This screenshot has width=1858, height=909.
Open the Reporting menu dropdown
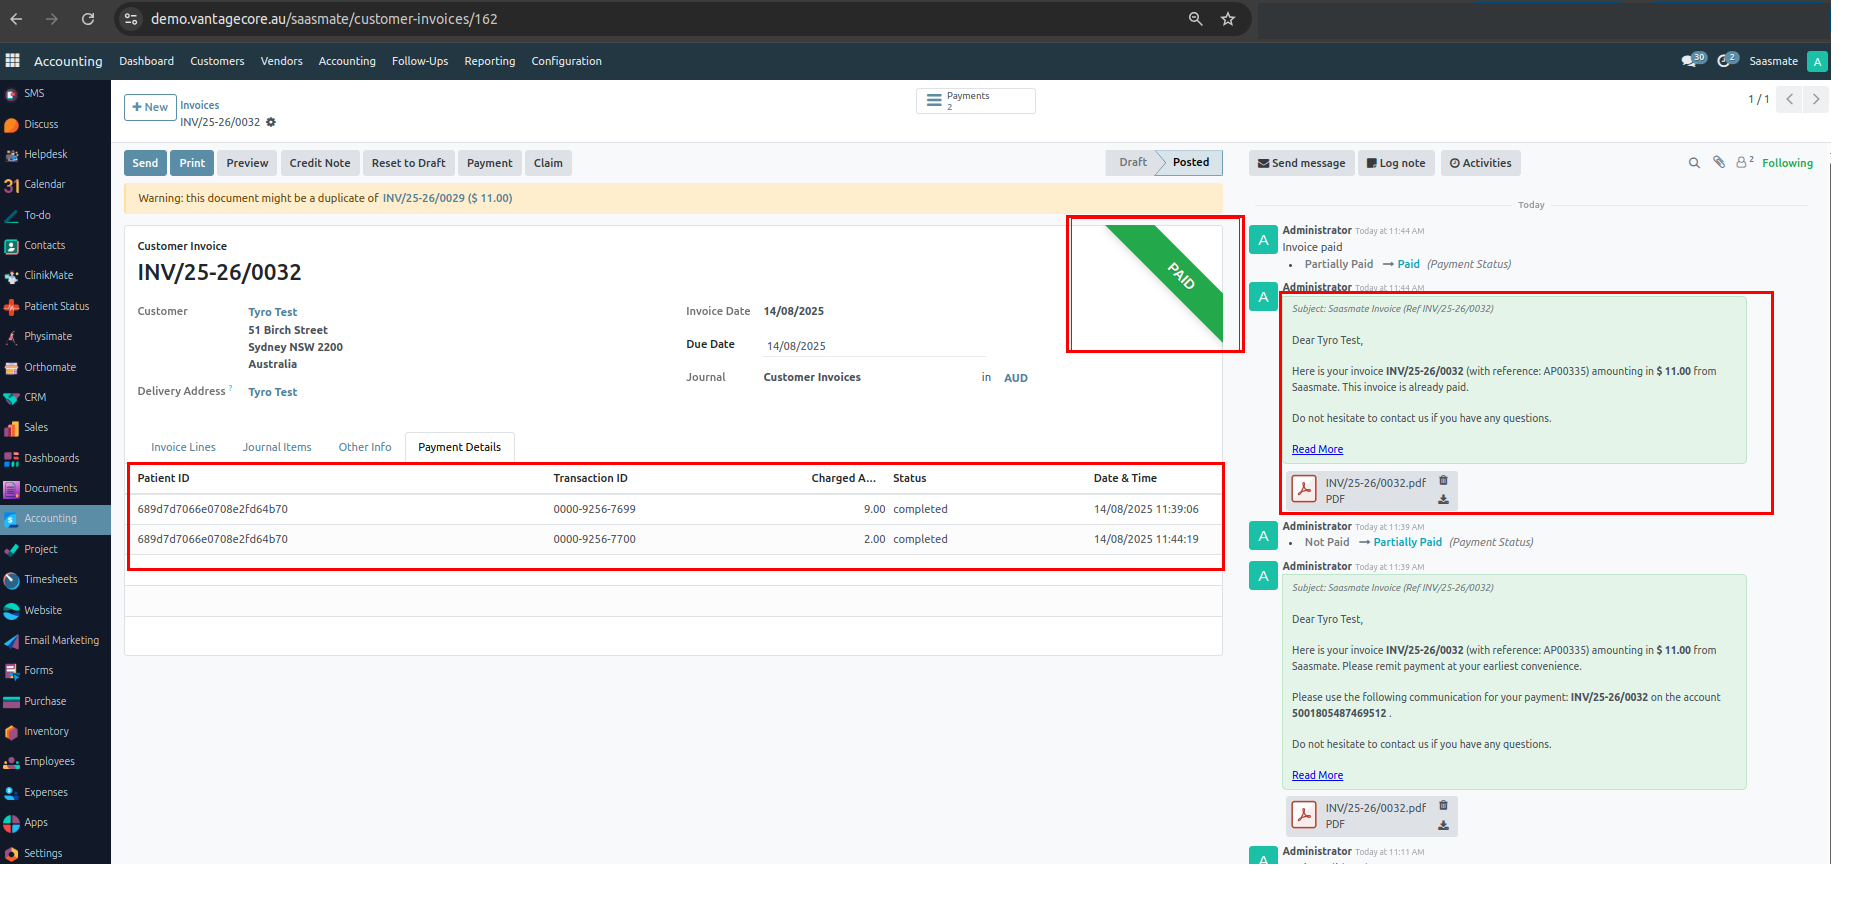click(x=489, y=61)
